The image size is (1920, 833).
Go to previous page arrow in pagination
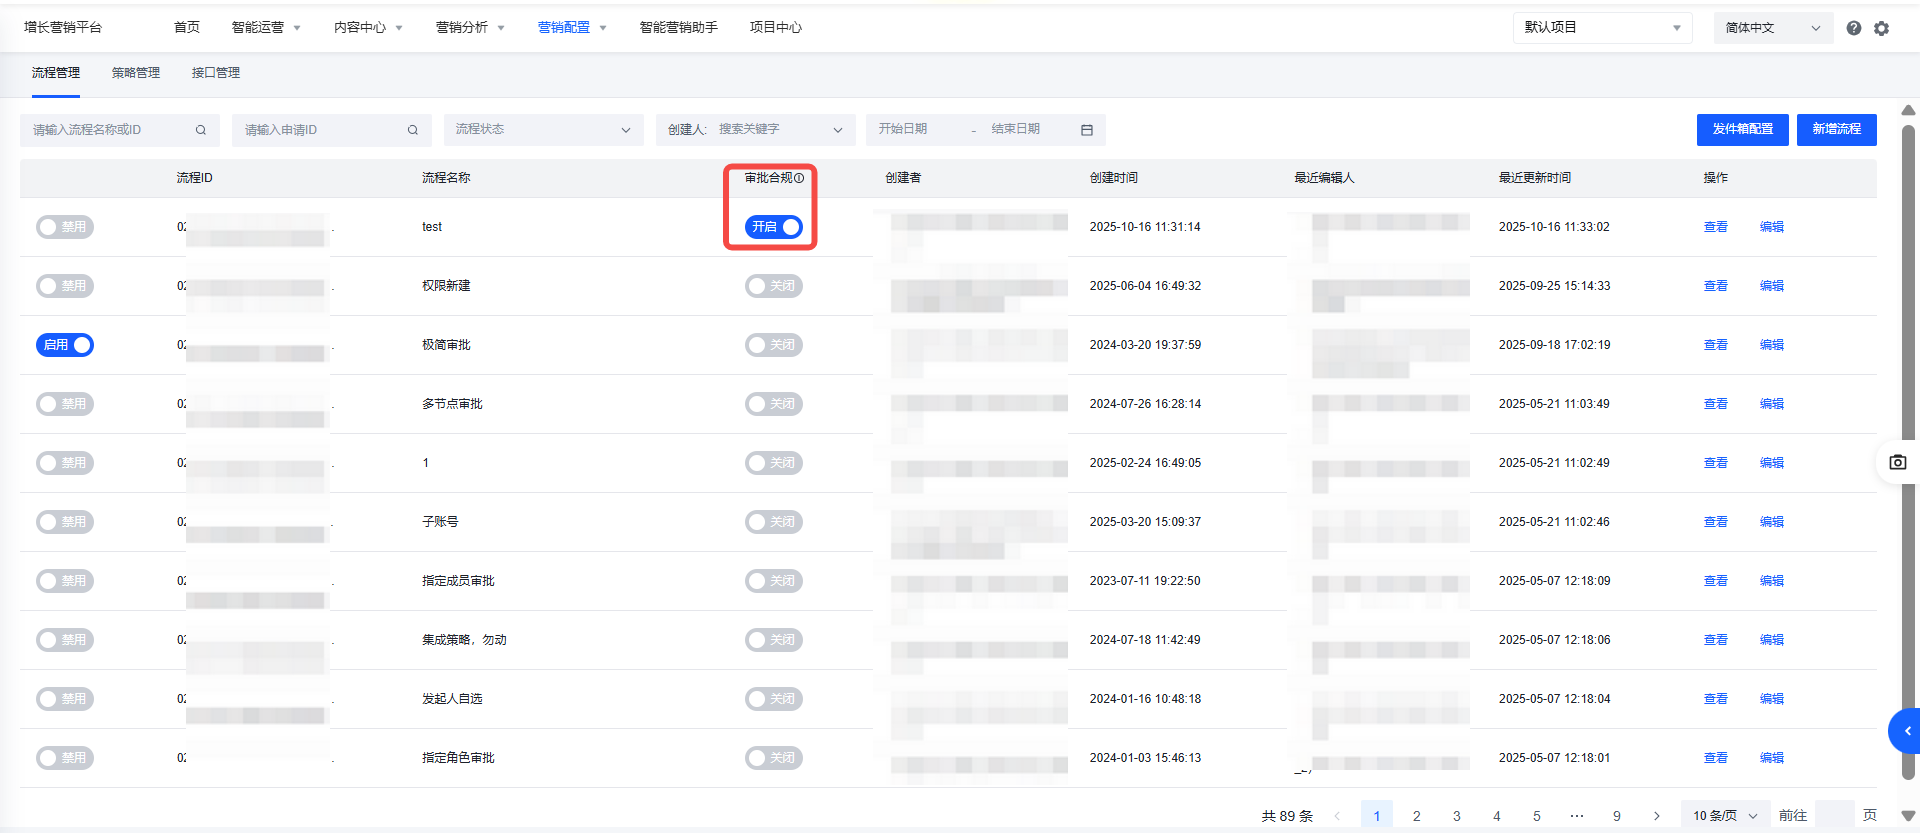coord(1337,816)
